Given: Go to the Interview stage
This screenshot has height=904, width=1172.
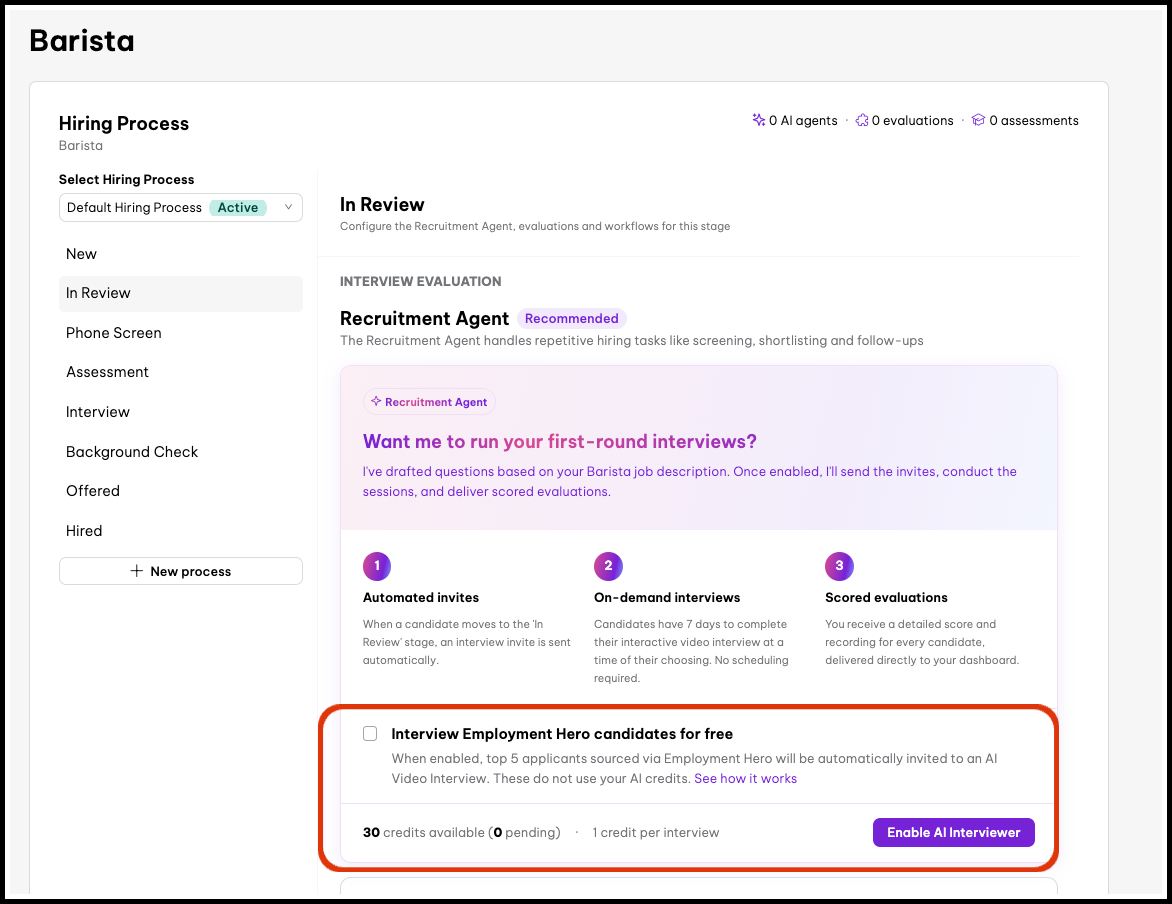Looking at the screenshot, I should (181, 412).
